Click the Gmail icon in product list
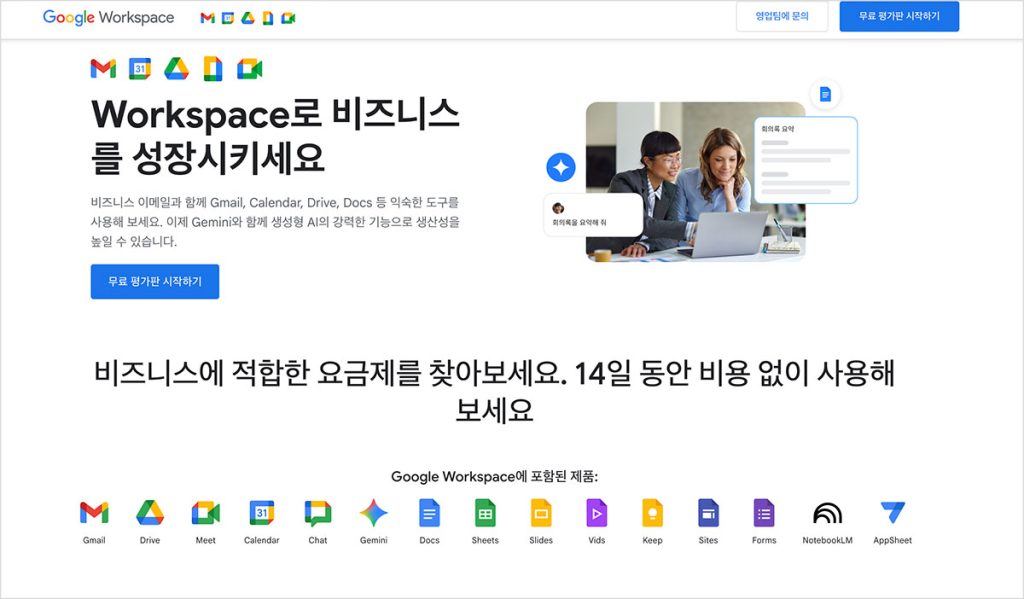This screenshot has height=599, width=1024. tap(94, 513)
